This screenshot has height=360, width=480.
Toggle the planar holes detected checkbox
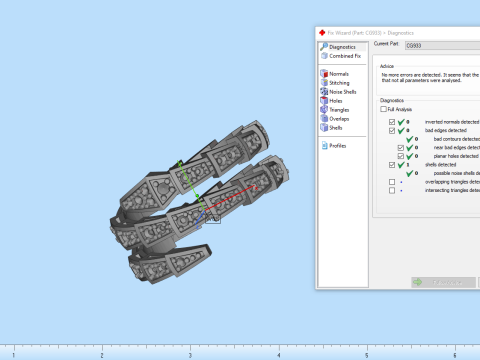tap(401, 156)
